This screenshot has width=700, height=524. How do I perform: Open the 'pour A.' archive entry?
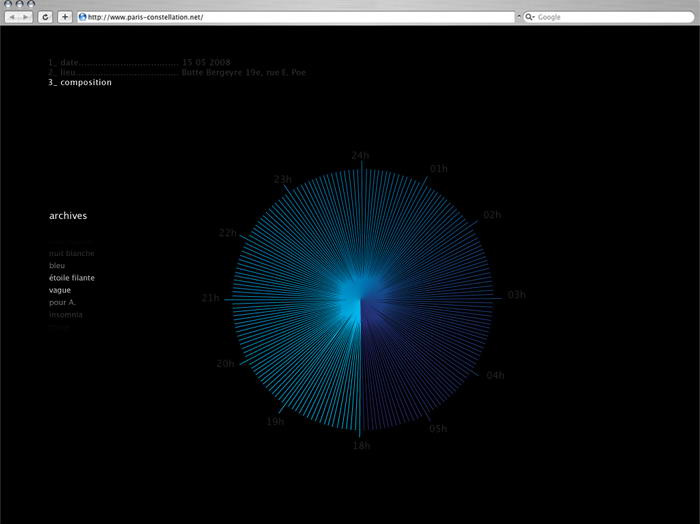coord(62,302)
